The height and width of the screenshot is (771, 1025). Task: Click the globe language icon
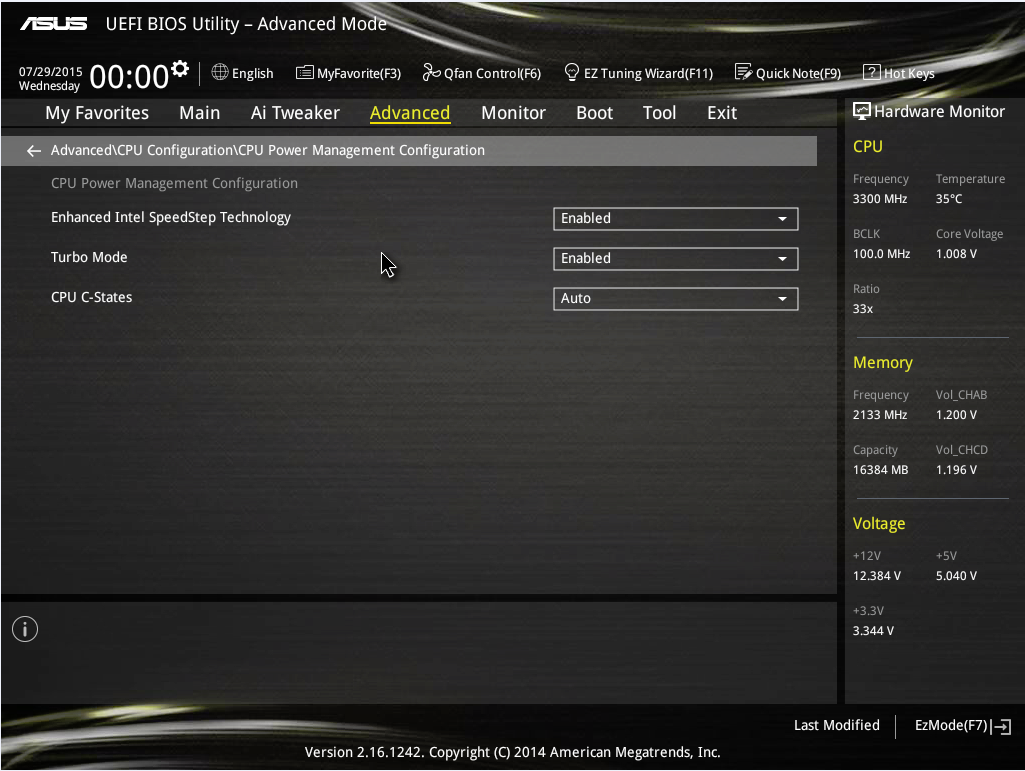[x=220, y=72]
